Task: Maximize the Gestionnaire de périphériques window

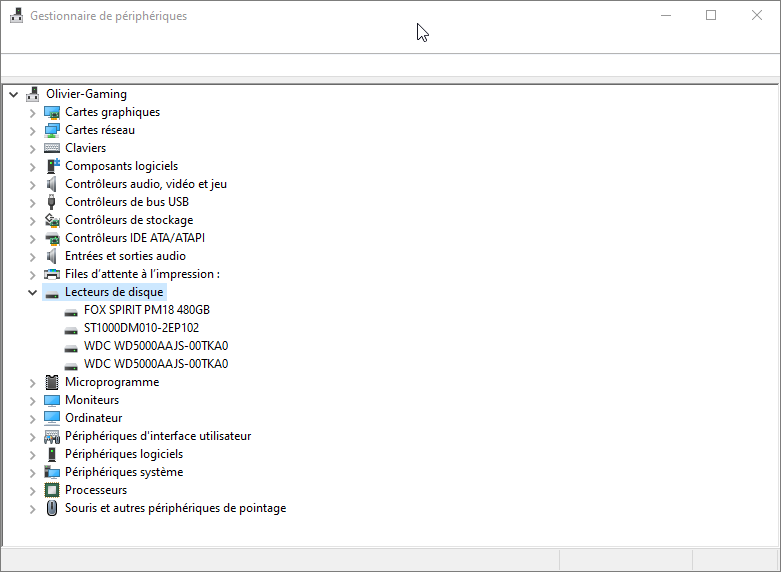Action: [711, 15]
